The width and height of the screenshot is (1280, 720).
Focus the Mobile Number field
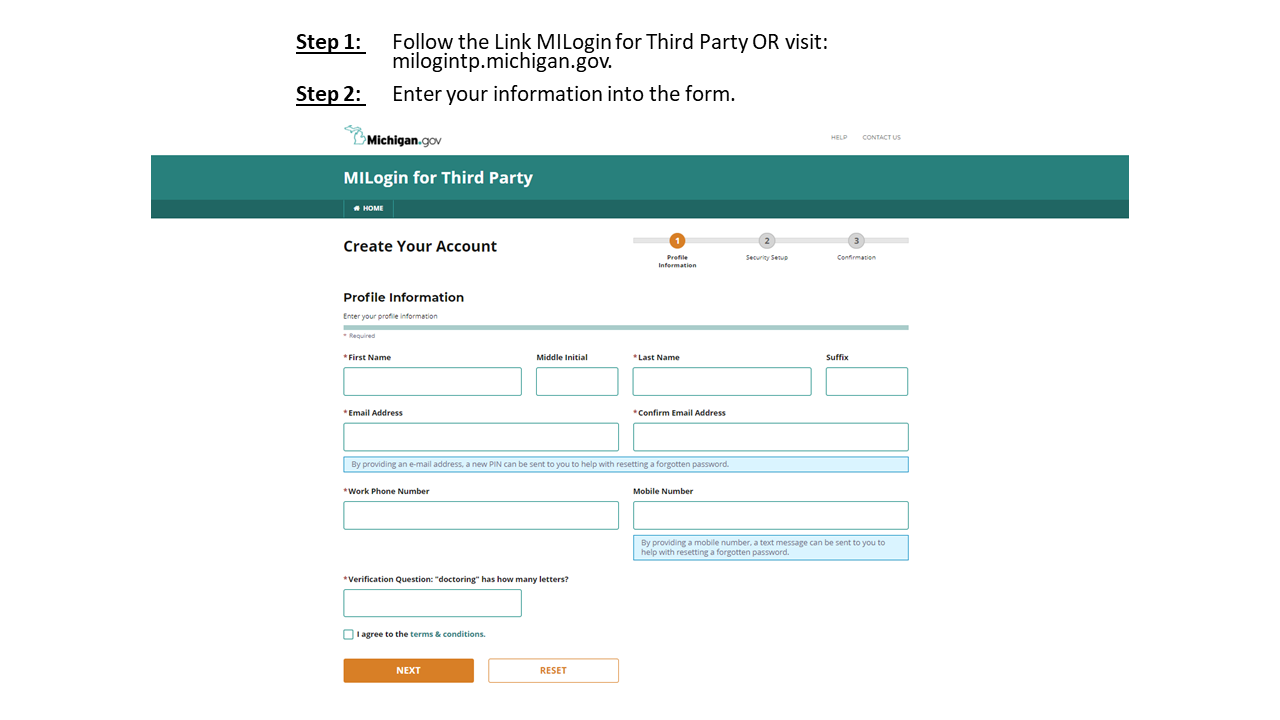770,515
